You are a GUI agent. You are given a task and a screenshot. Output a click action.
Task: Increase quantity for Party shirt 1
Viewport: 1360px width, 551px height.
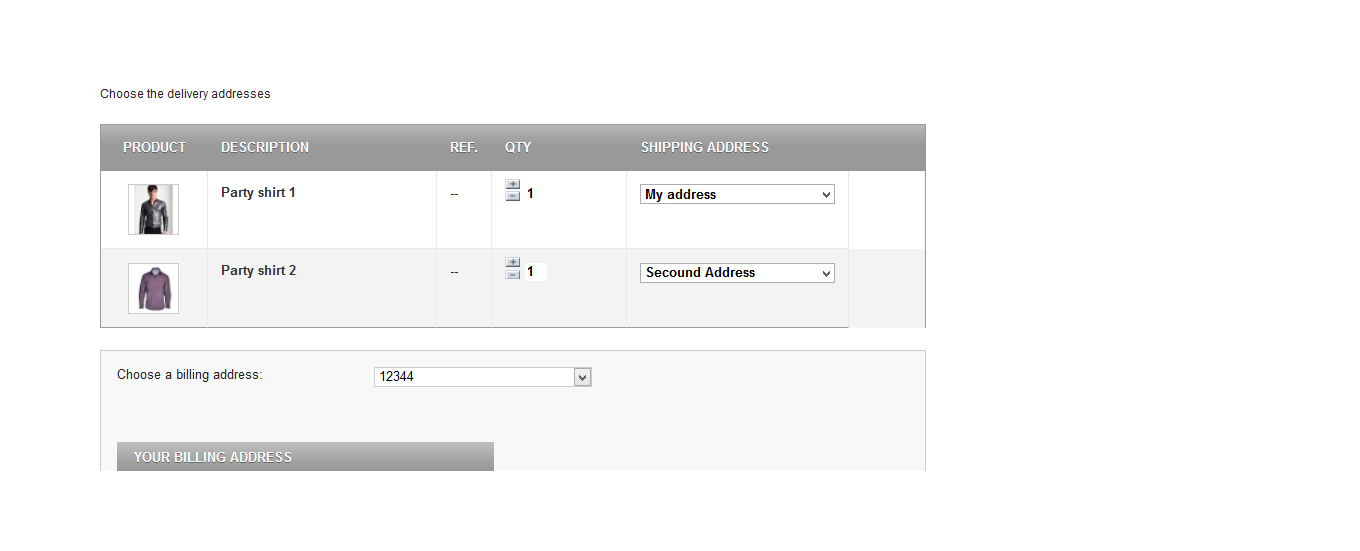[513, 184]
